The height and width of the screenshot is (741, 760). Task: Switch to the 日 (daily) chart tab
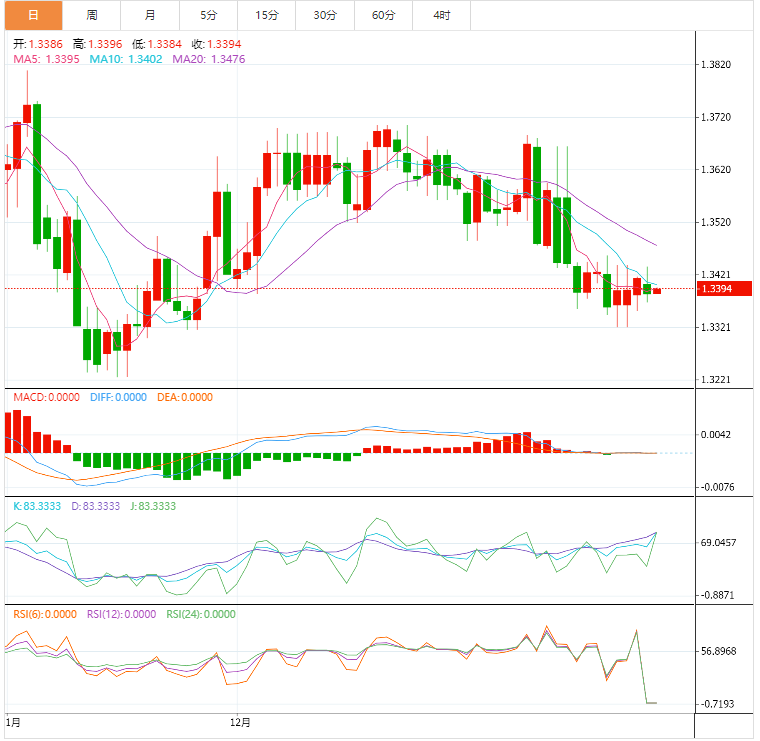tap(33, 15)
